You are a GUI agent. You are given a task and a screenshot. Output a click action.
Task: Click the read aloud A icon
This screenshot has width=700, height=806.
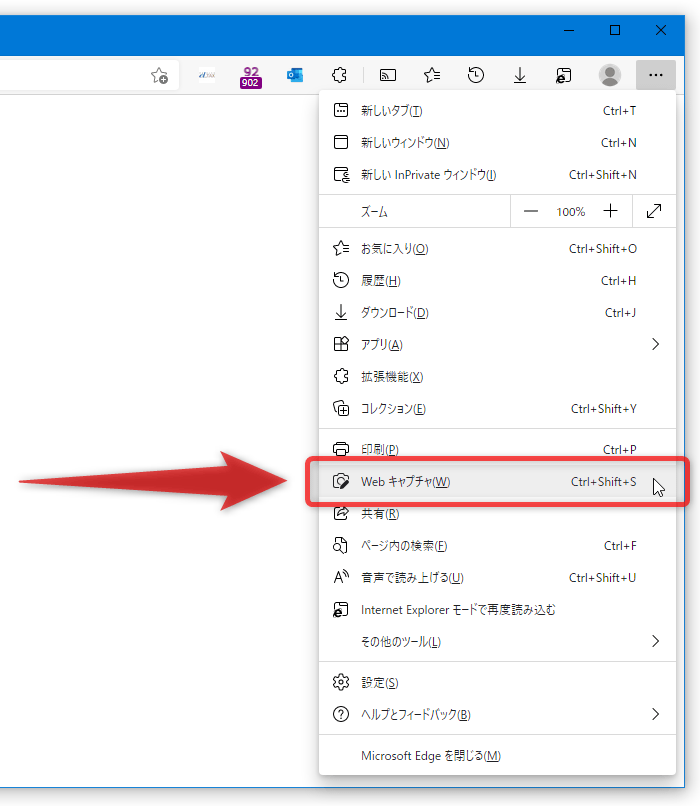(x=341, y=577)
